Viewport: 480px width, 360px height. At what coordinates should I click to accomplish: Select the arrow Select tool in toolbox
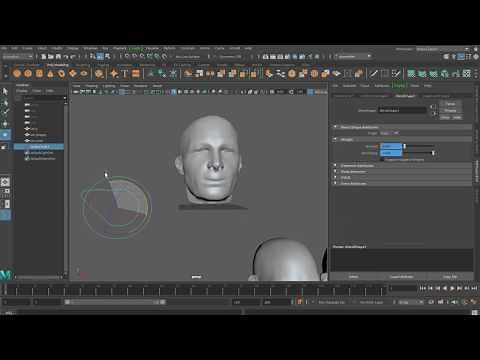tap(5, 92)
